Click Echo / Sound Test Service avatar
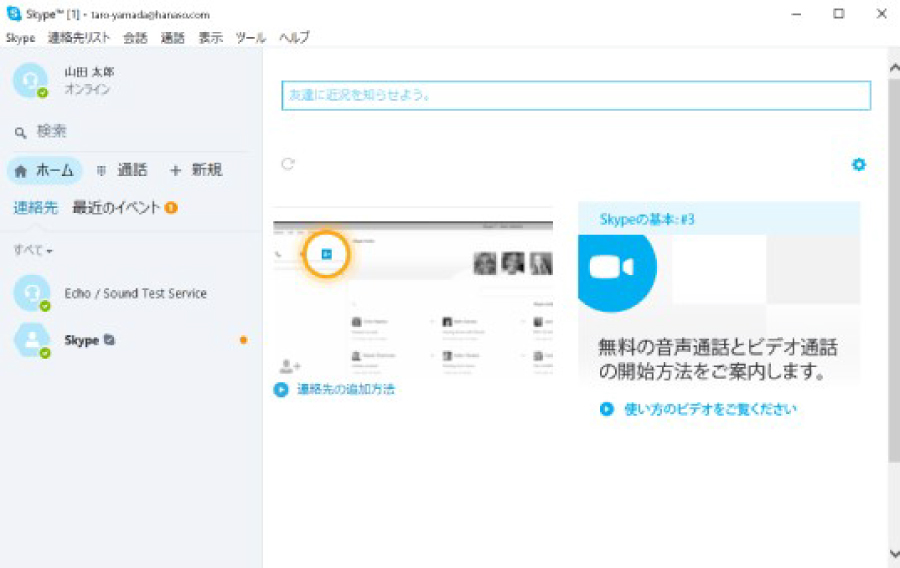 [x=32, y=293]
